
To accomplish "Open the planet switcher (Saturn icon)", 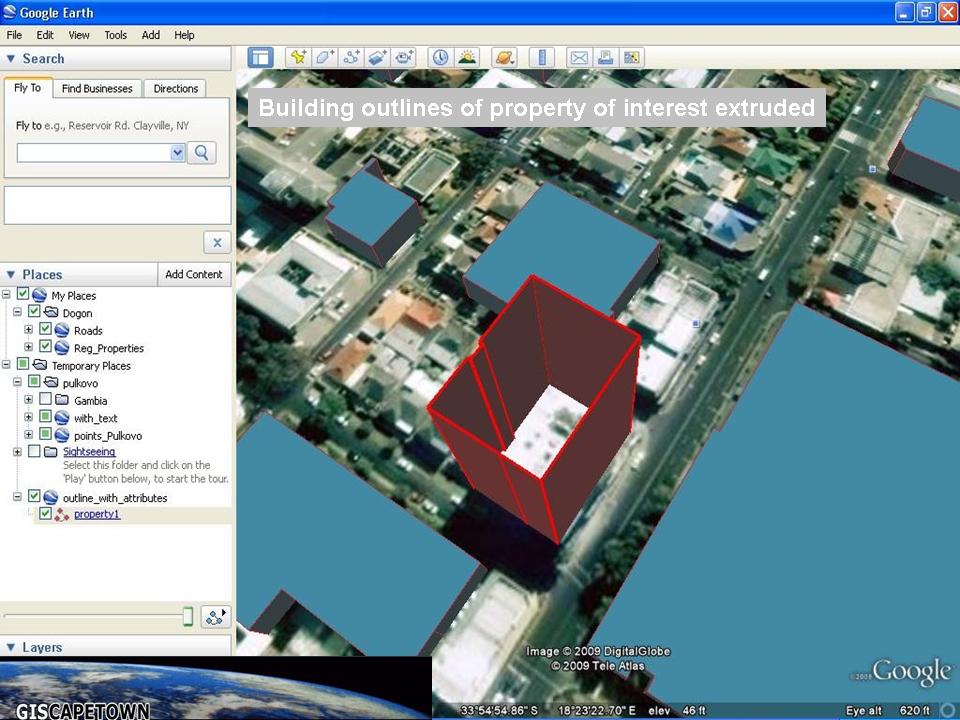I will 505,58.
